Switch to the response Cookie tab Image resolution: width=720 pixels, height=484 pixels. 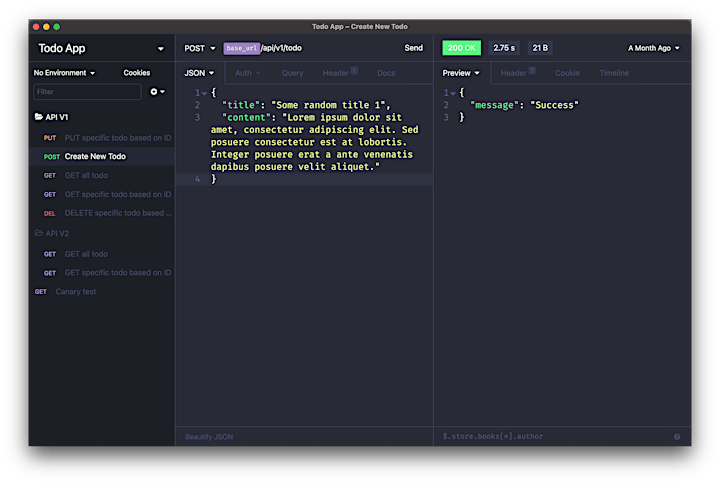click(567, 73)
